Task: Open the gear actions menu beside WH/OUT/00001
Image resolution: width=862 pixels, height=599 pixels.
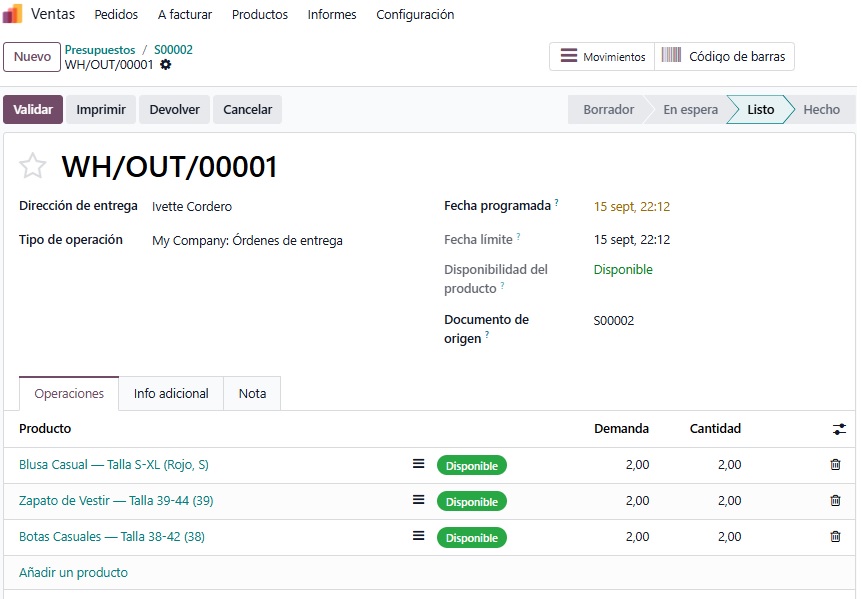Action: (x=165, y=65)
